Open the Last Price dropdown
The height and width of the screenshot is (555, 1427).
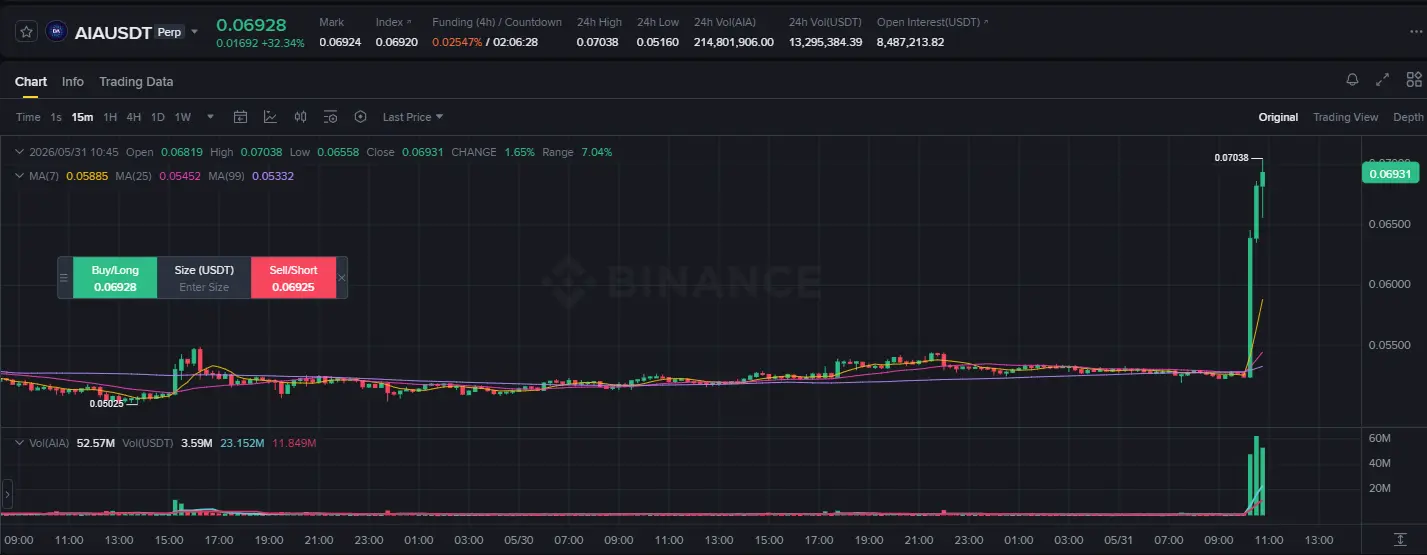point(413,117)
